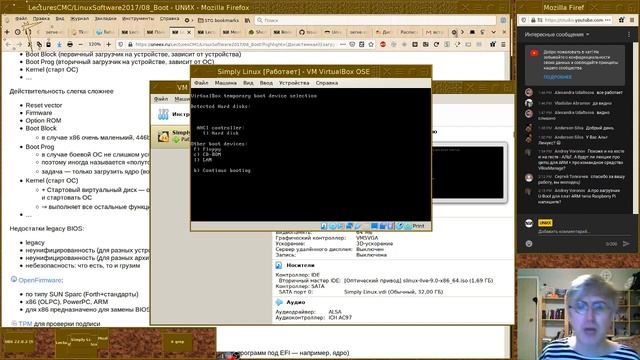Open the menu of the YouTube Firefox window
Image resolution: width=640 pixels, height=360 pixels.
[x=632, y=20]
